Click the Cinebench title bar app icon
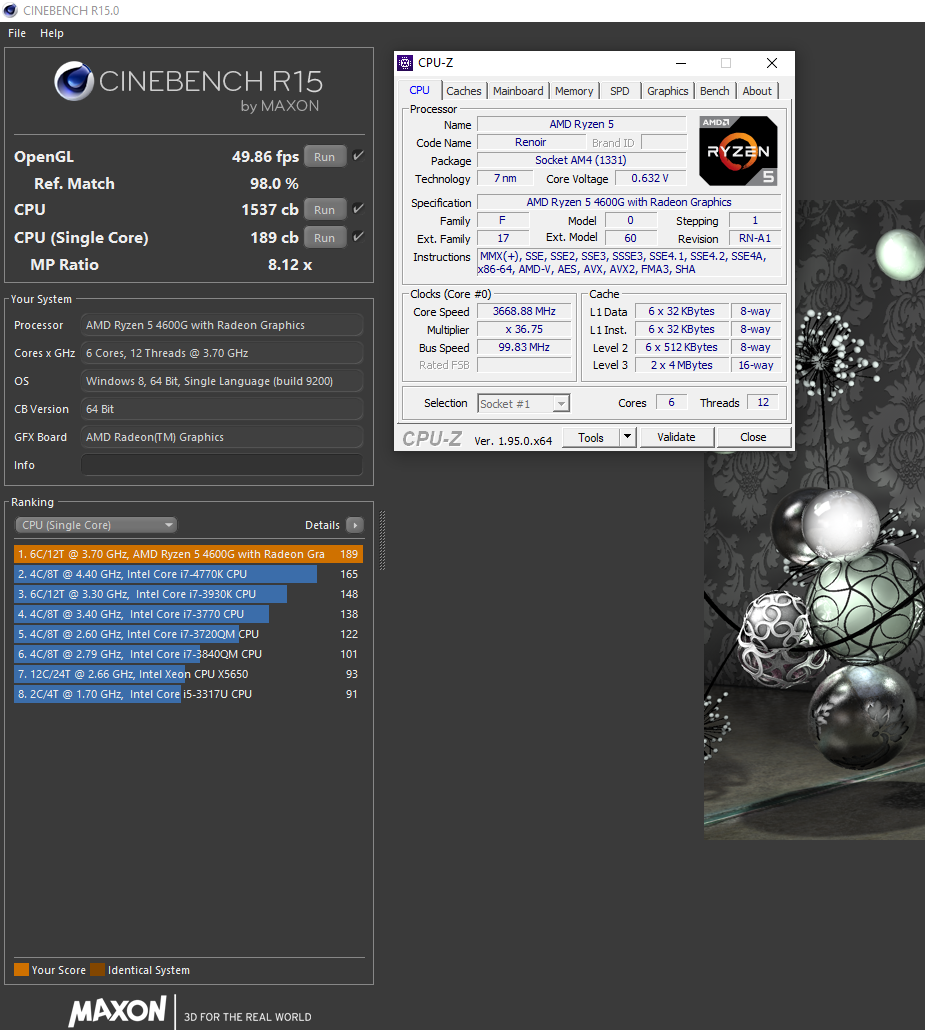Screen dimensions: 925x1030 point(10,11)
